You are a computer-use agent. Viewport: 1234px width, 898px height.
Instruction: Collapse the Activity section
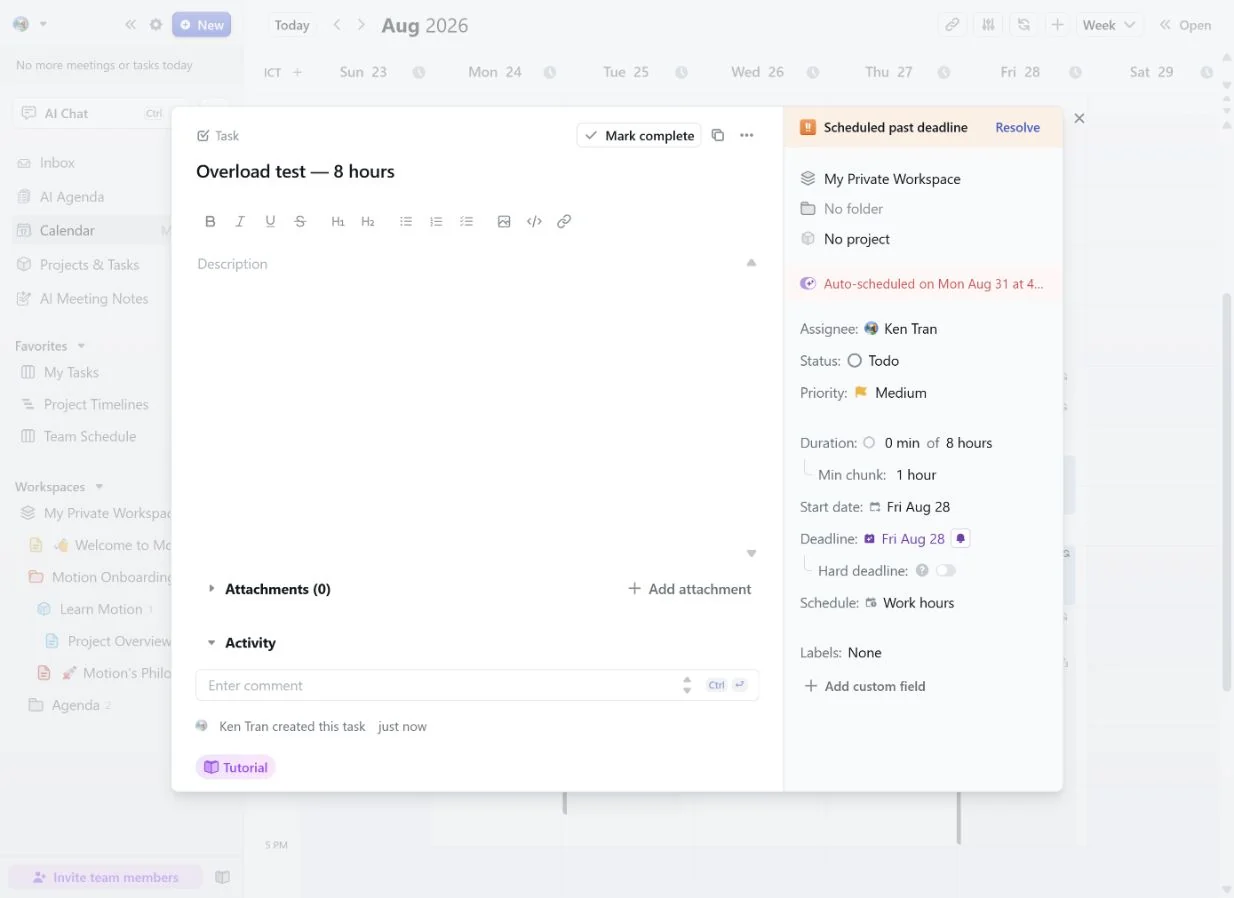click(x=211, y=643)
